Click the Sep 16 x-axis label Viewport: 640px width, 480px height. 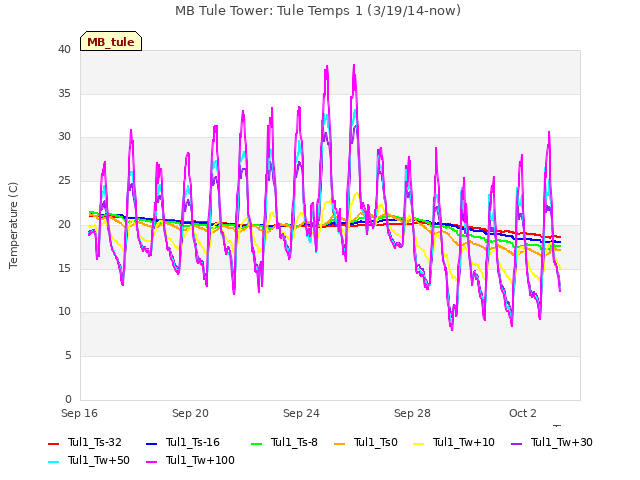click(79, 413)
